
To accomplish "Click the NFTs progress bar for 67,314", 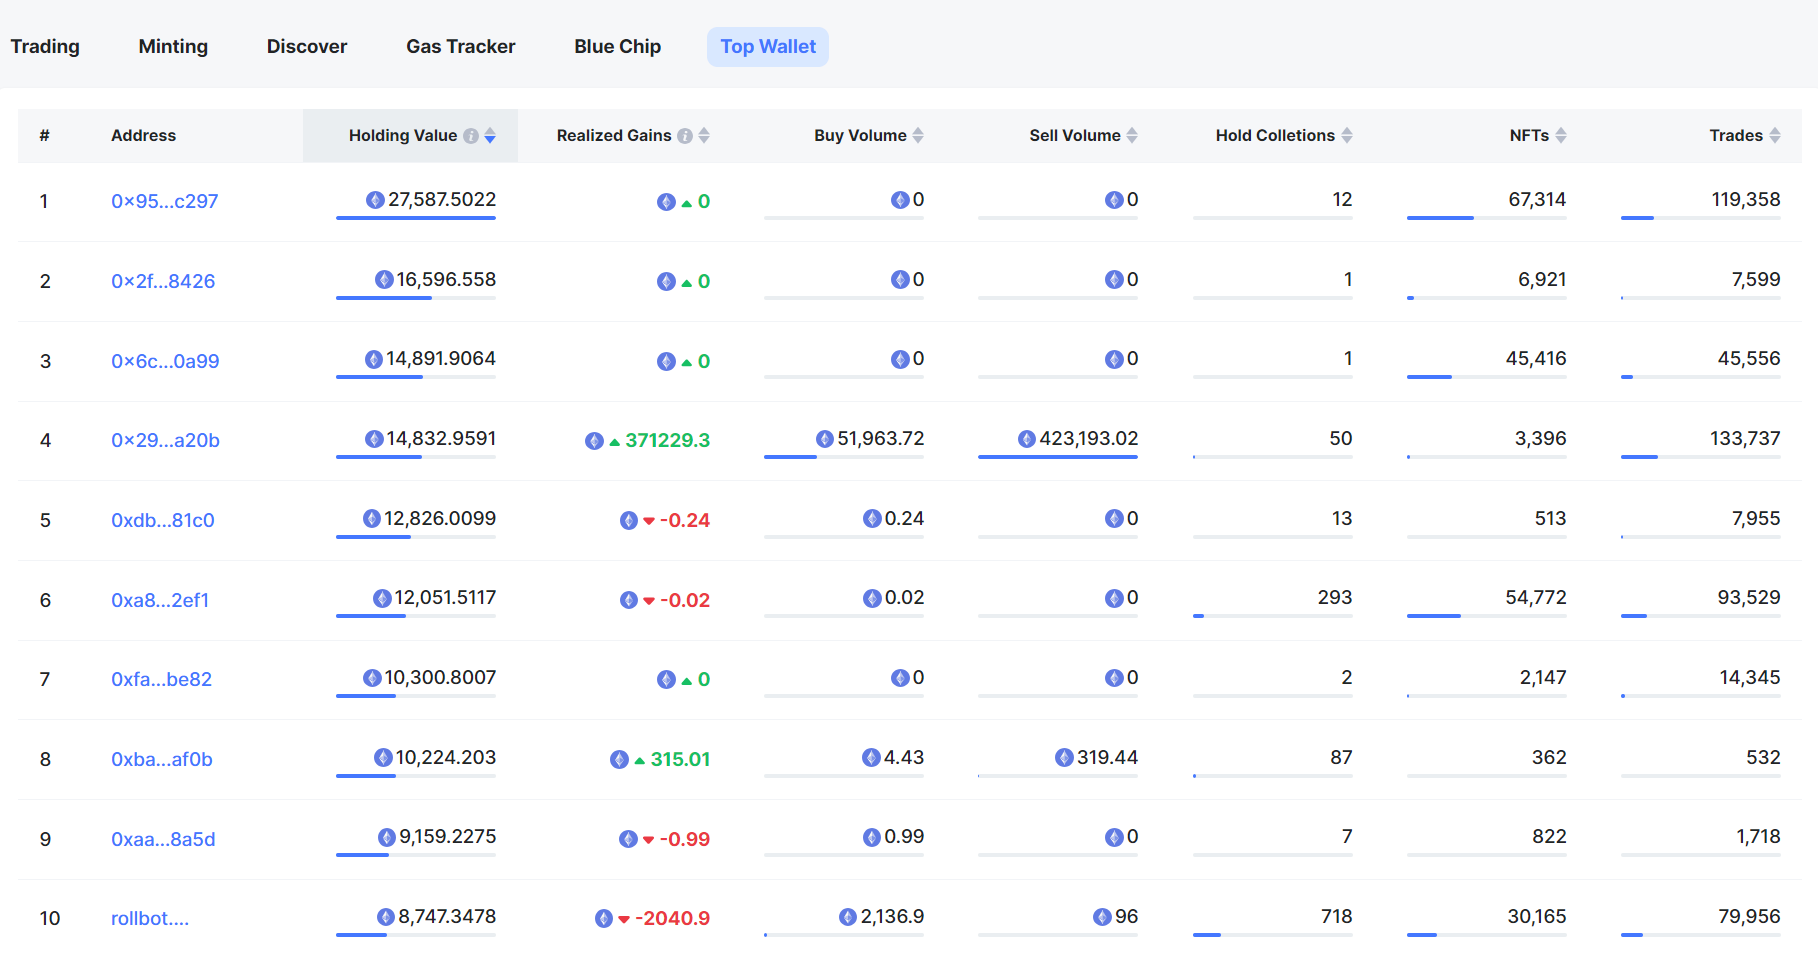I will [1486, 218].
